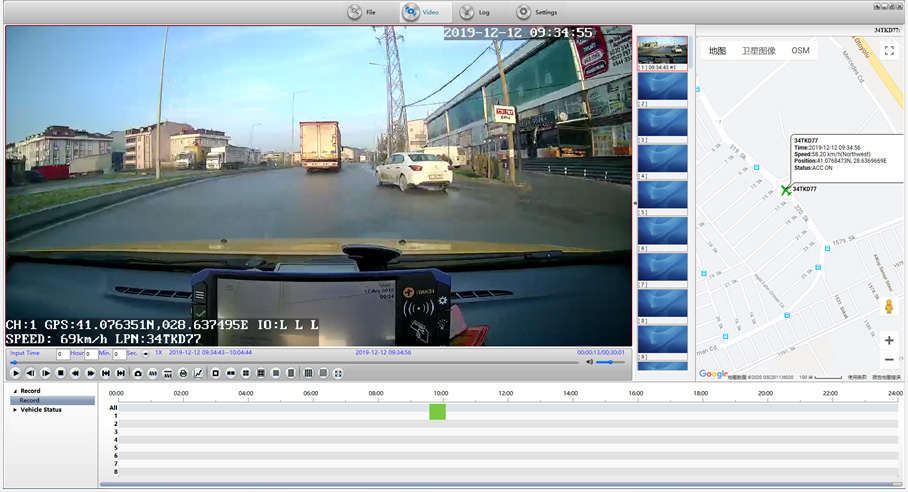This screenshot has height=492, width=908.
Task: Open the File tab
Action: point(363,12)
